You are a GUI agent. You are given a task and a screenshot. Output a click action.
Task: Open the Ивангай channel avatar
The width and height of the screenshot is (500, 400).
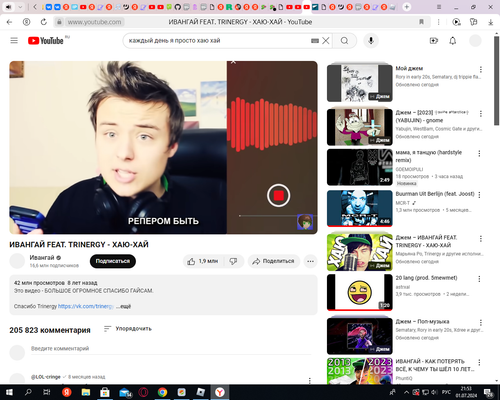[x=17, y=261]
